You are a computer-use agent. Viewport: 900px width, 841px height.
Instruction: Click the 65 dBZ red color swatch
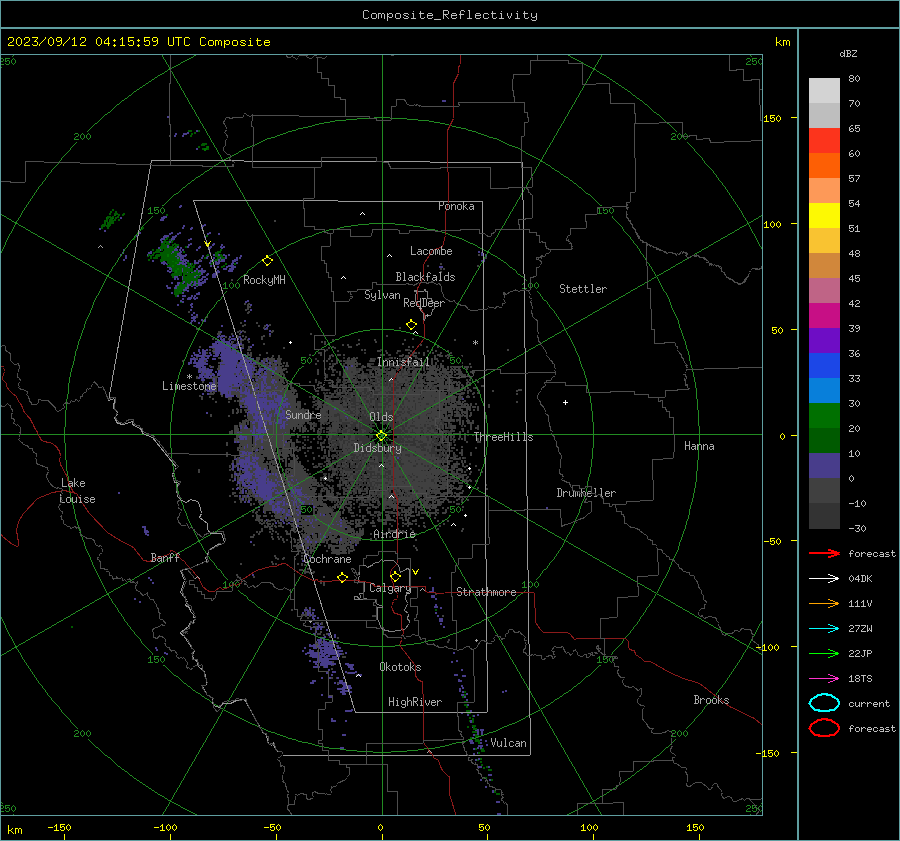(x=824, y=140)
